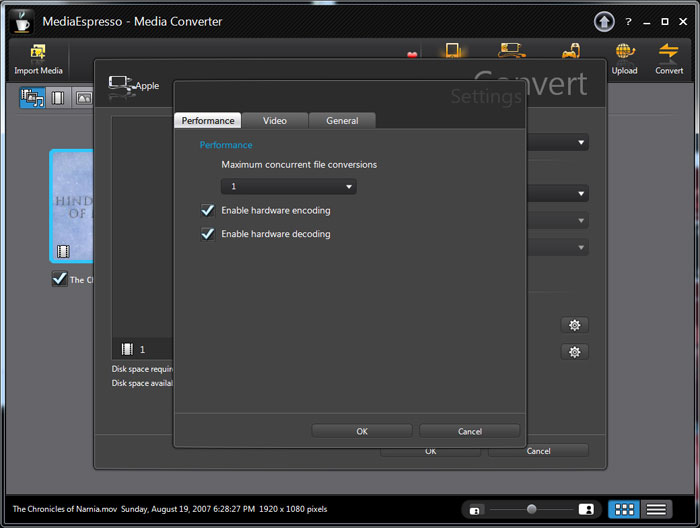Click the Import Media icon
This screenshot has height=528, width=700.
[x=38, y=53]
